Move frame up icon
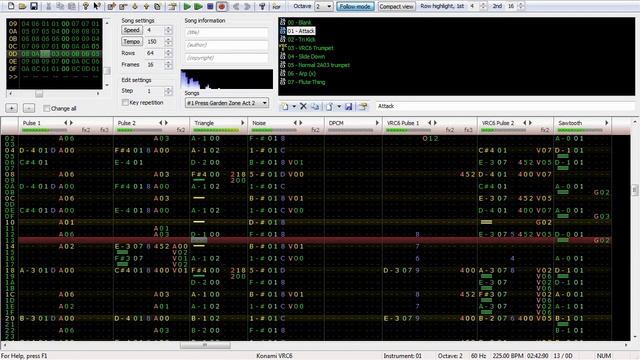 point(146,6)
